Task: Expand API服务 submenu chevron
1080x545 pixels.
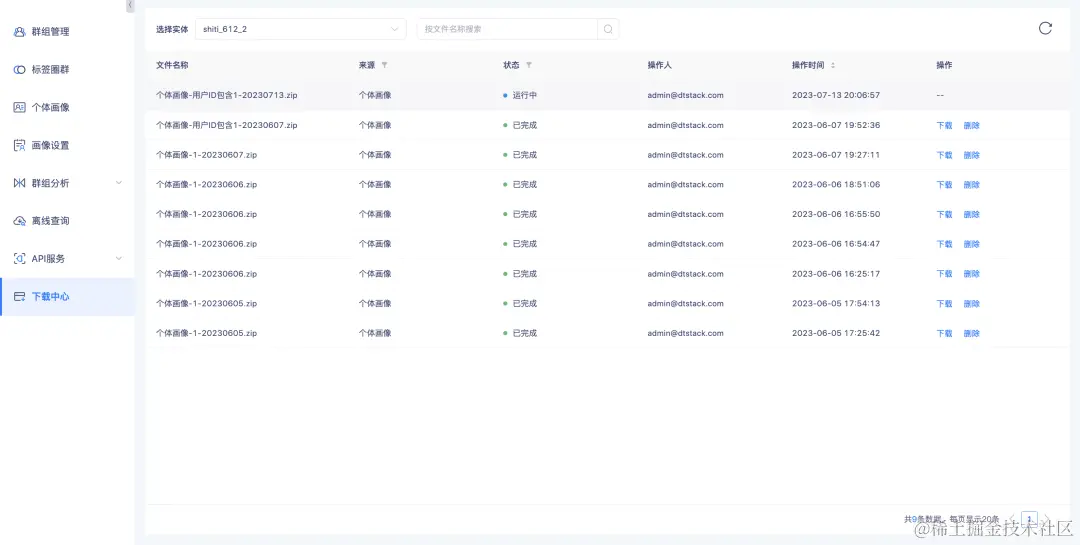Action: pyautogui.click(x=118, y=259)
